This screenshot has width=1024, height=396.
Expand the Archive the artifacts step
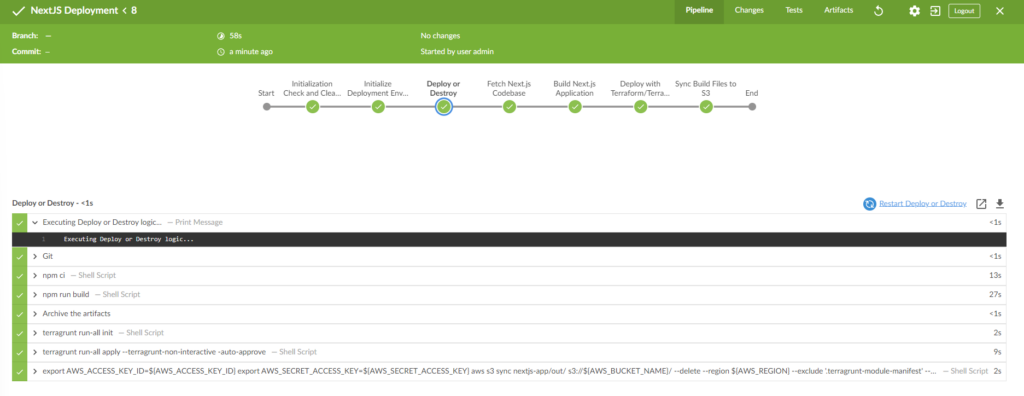point(35,314)
